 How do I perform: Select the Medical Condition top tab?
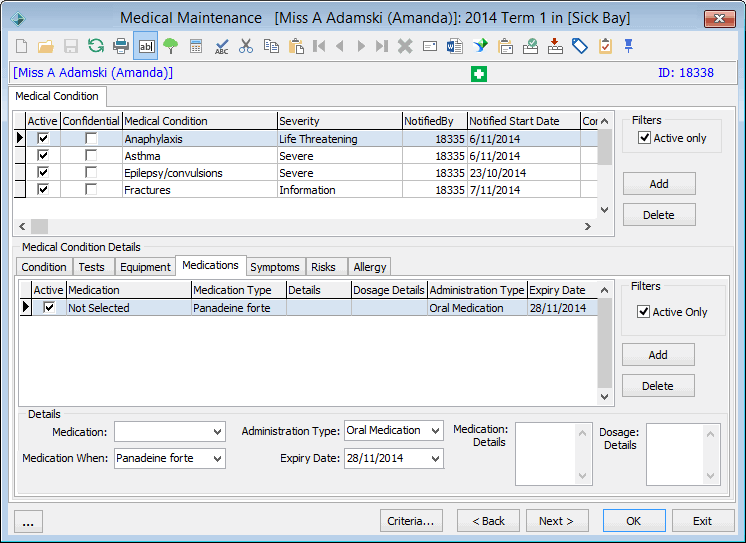tap(57, 96)
